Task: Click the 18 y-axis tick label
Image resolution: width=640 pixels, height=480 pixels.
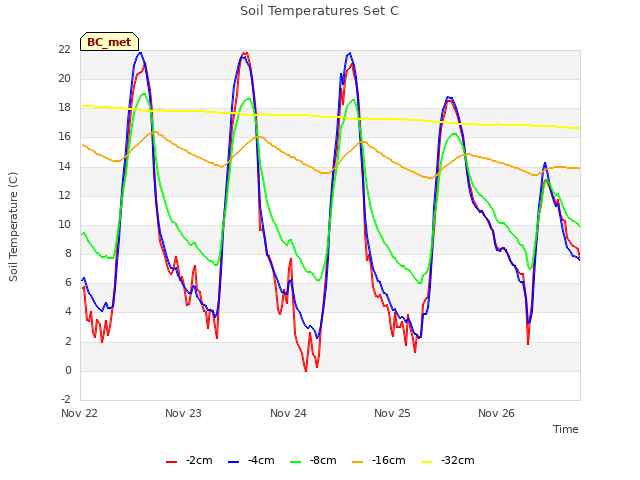Action: tap(64, 107)
